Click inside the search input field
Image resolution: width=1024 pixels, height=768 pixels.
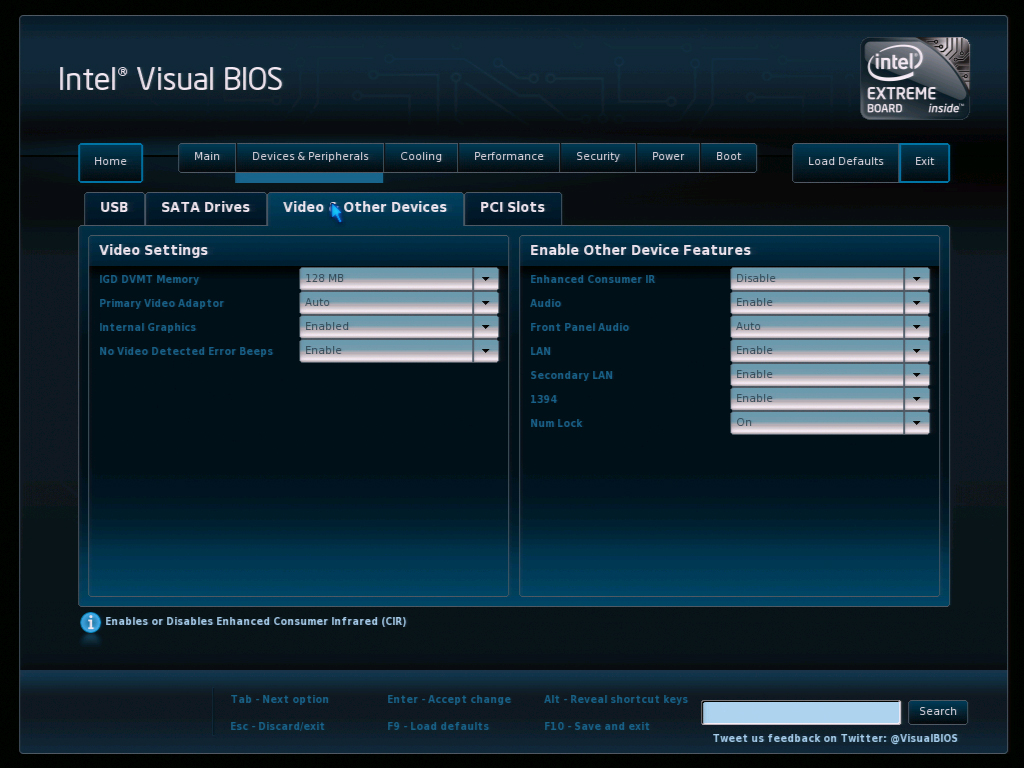click(800, 712)
